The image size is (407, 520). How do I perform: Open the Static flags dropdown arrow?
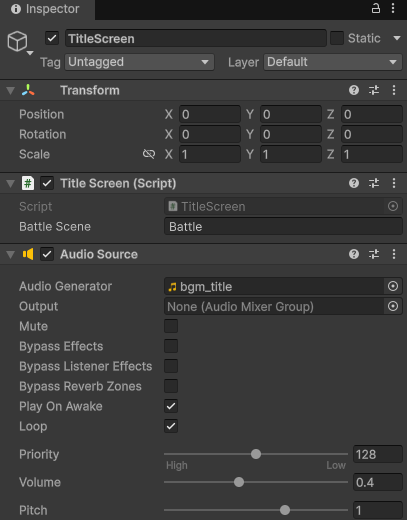397,38
